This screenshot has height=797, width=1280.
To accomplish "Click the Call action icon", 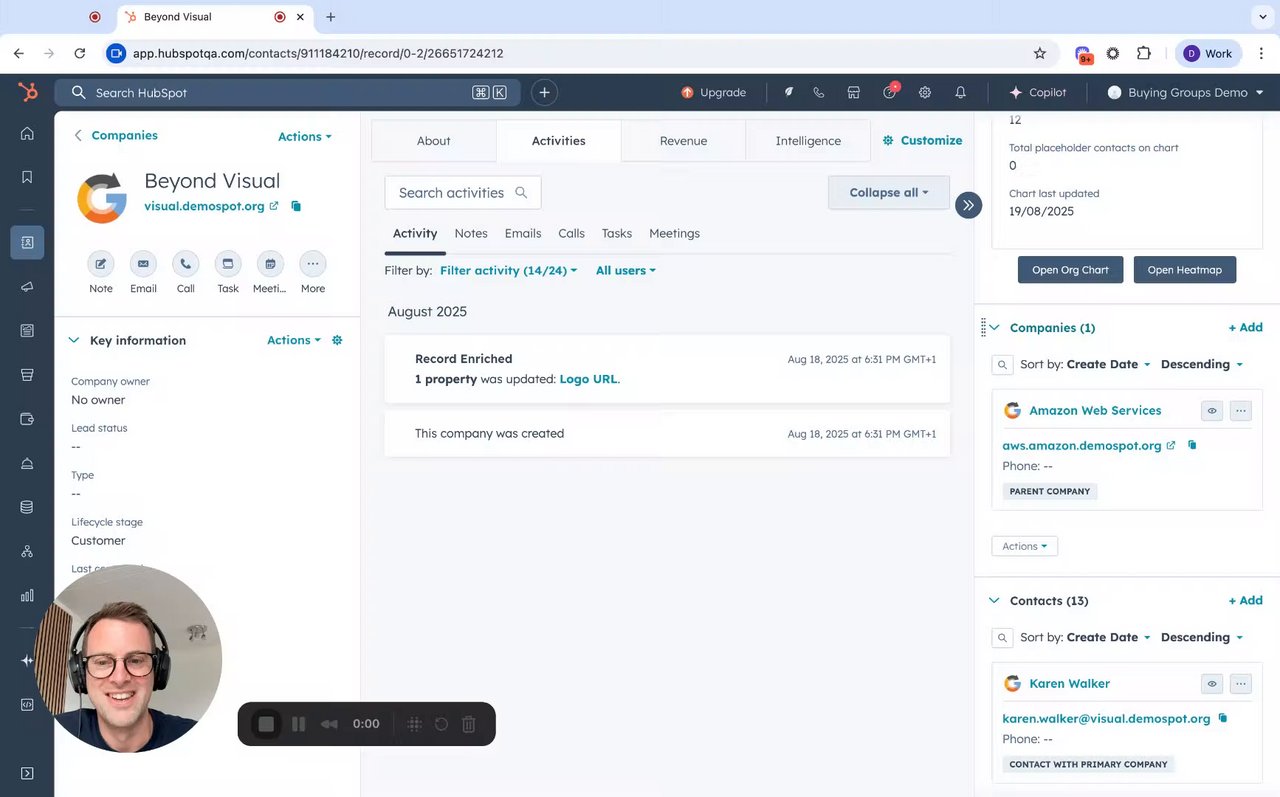I will 186,264.
